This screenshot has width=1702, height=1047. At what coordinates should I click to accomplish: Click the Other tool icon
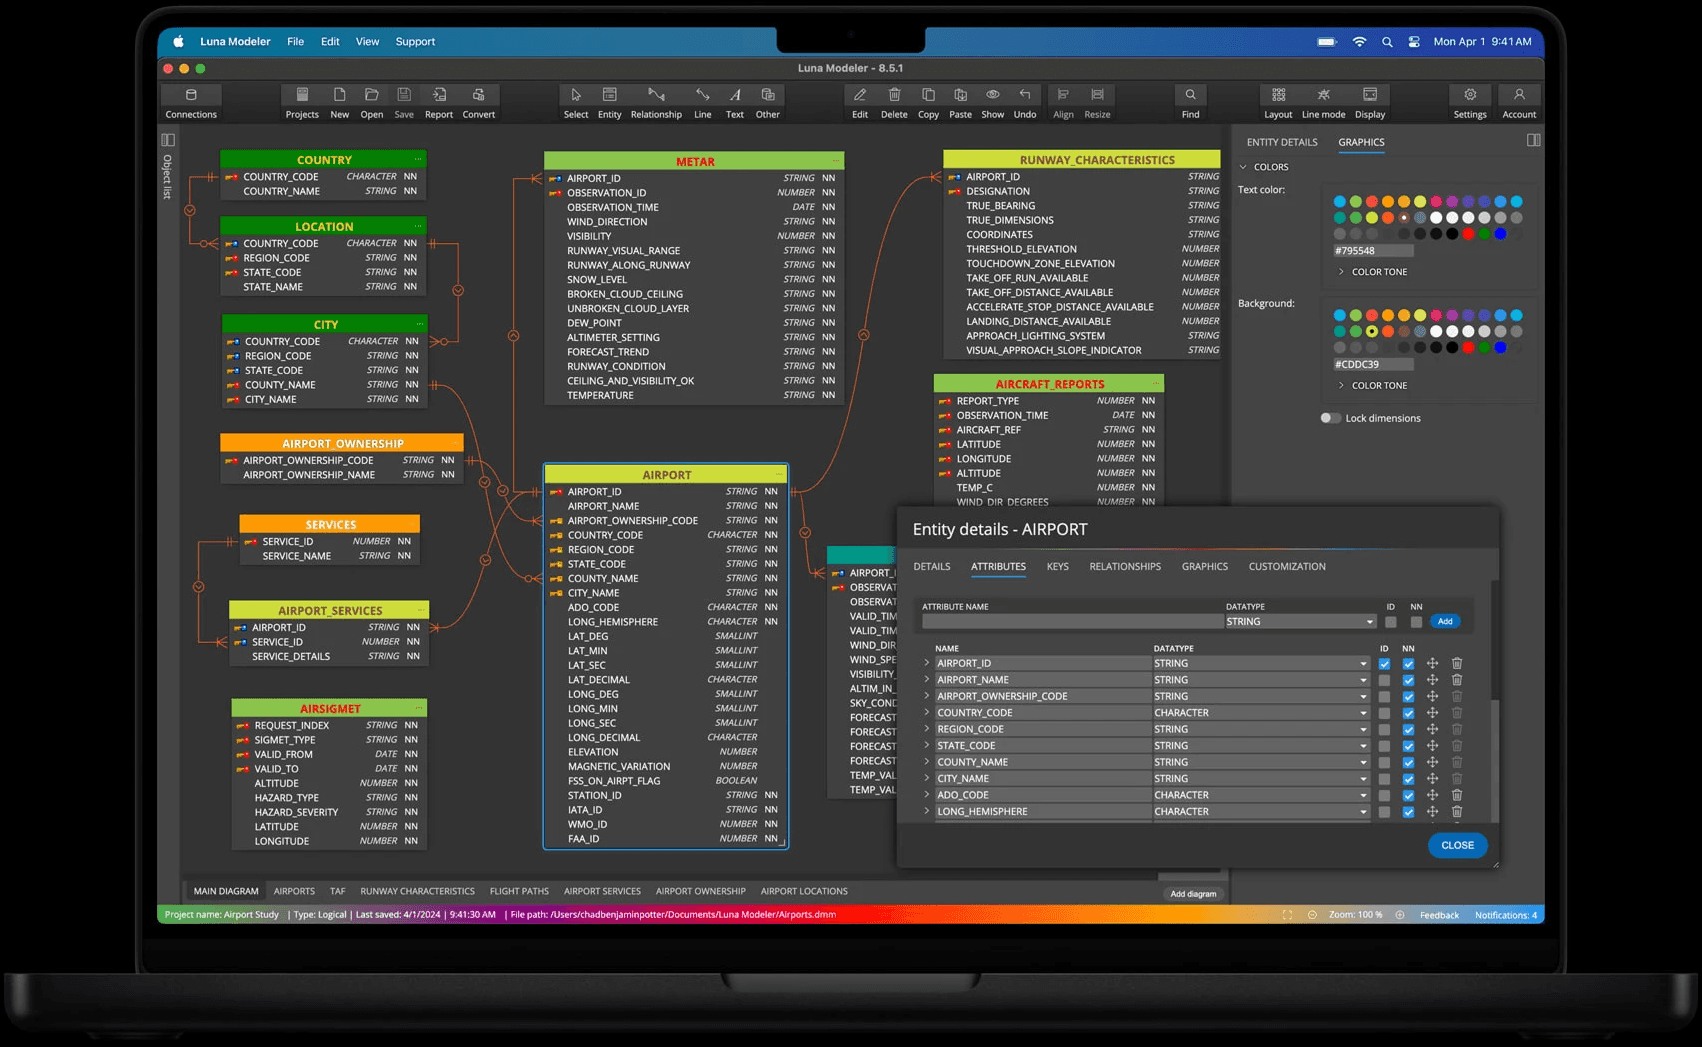[x=768, y=95]
